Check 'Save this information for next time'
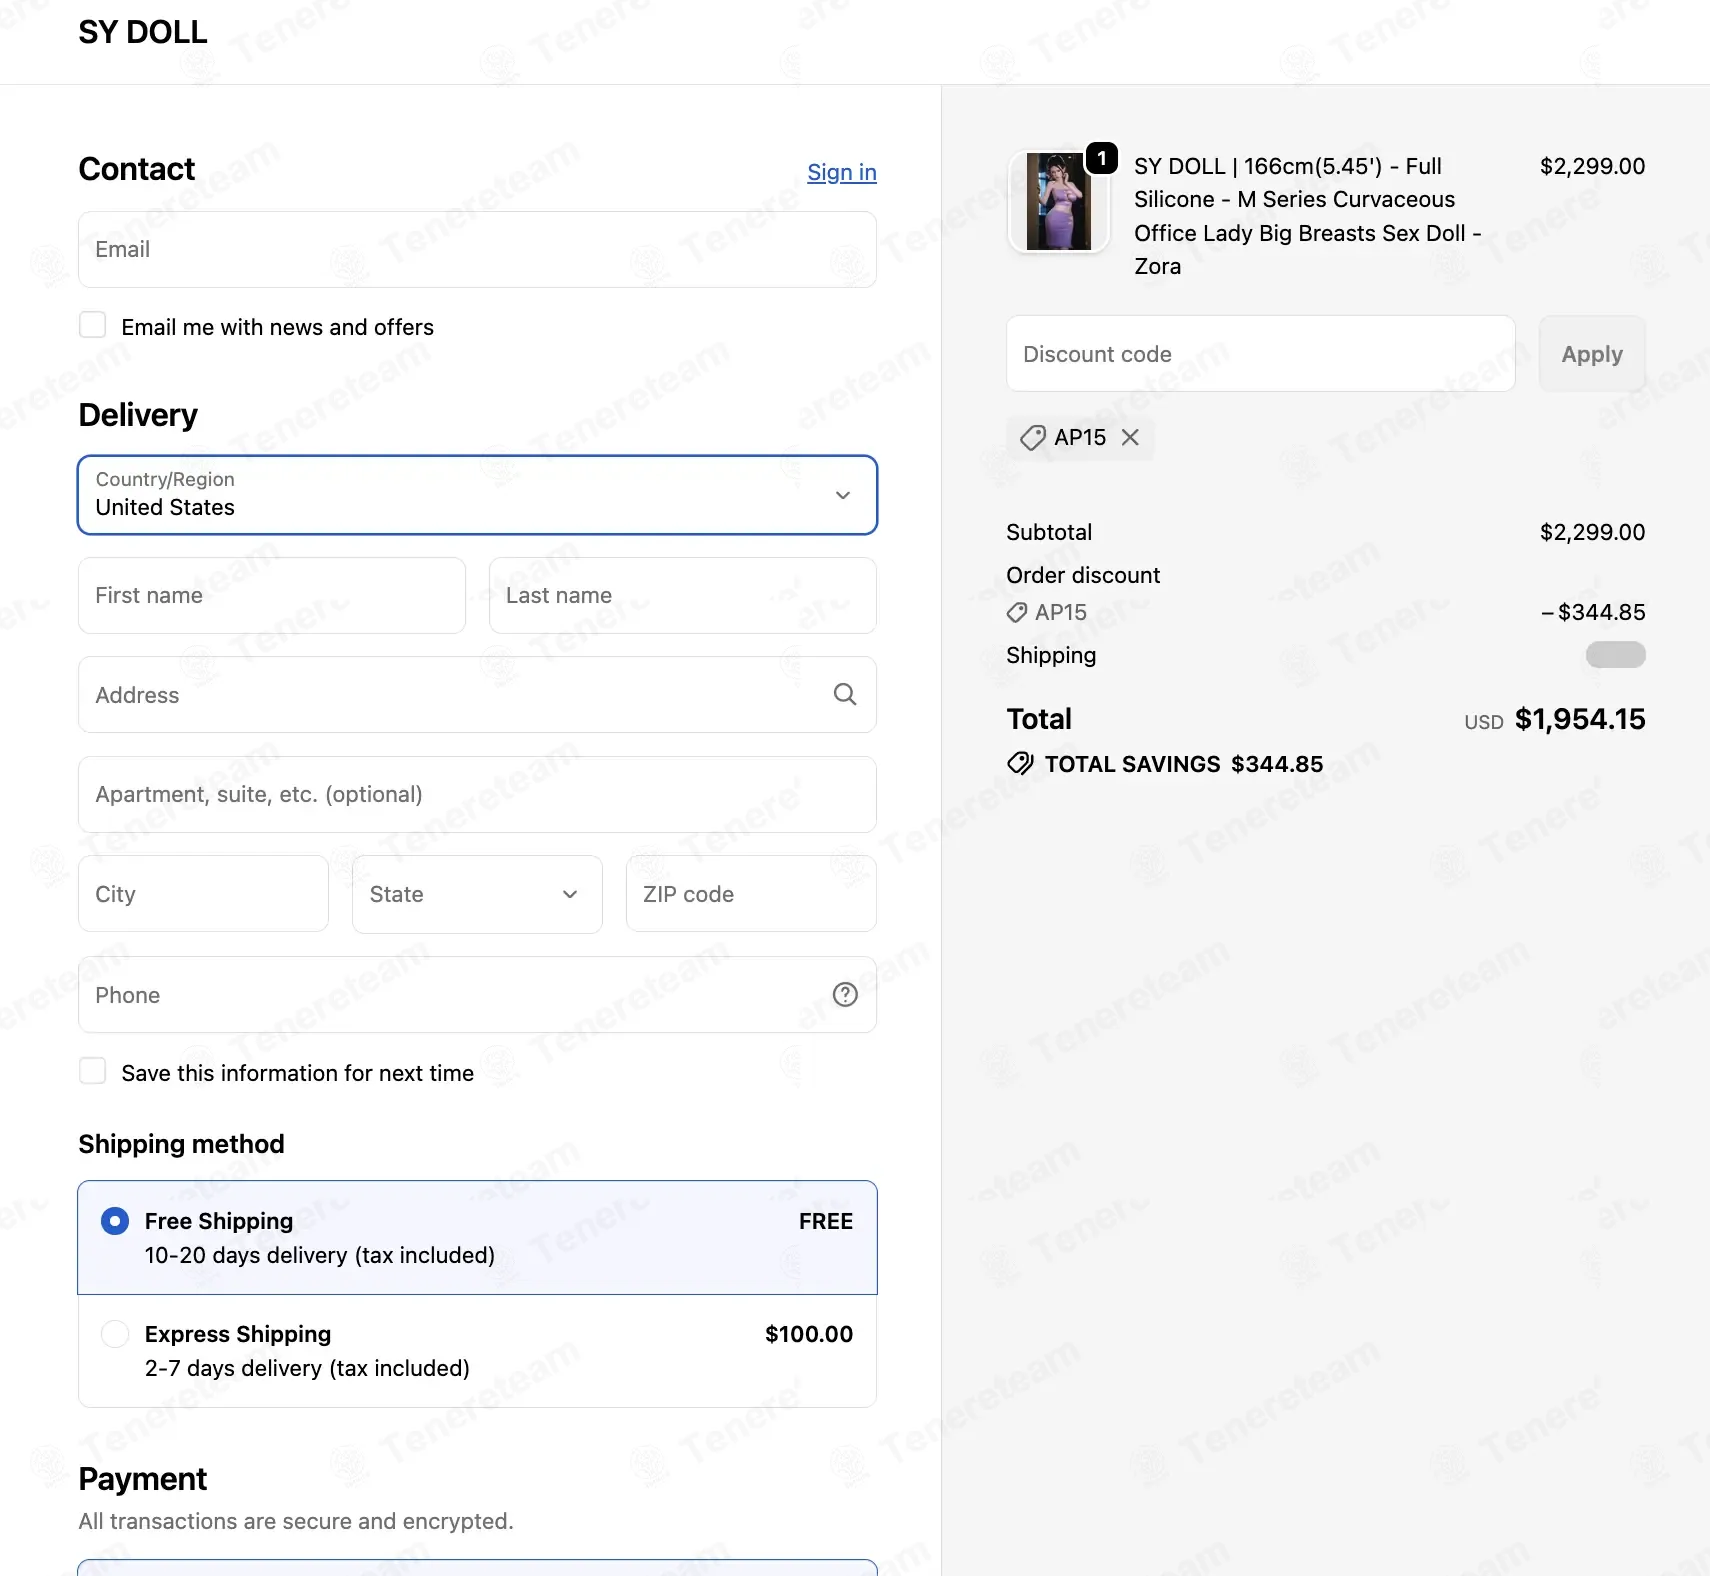The image size is (1710, 1576). coord(93,1071)
